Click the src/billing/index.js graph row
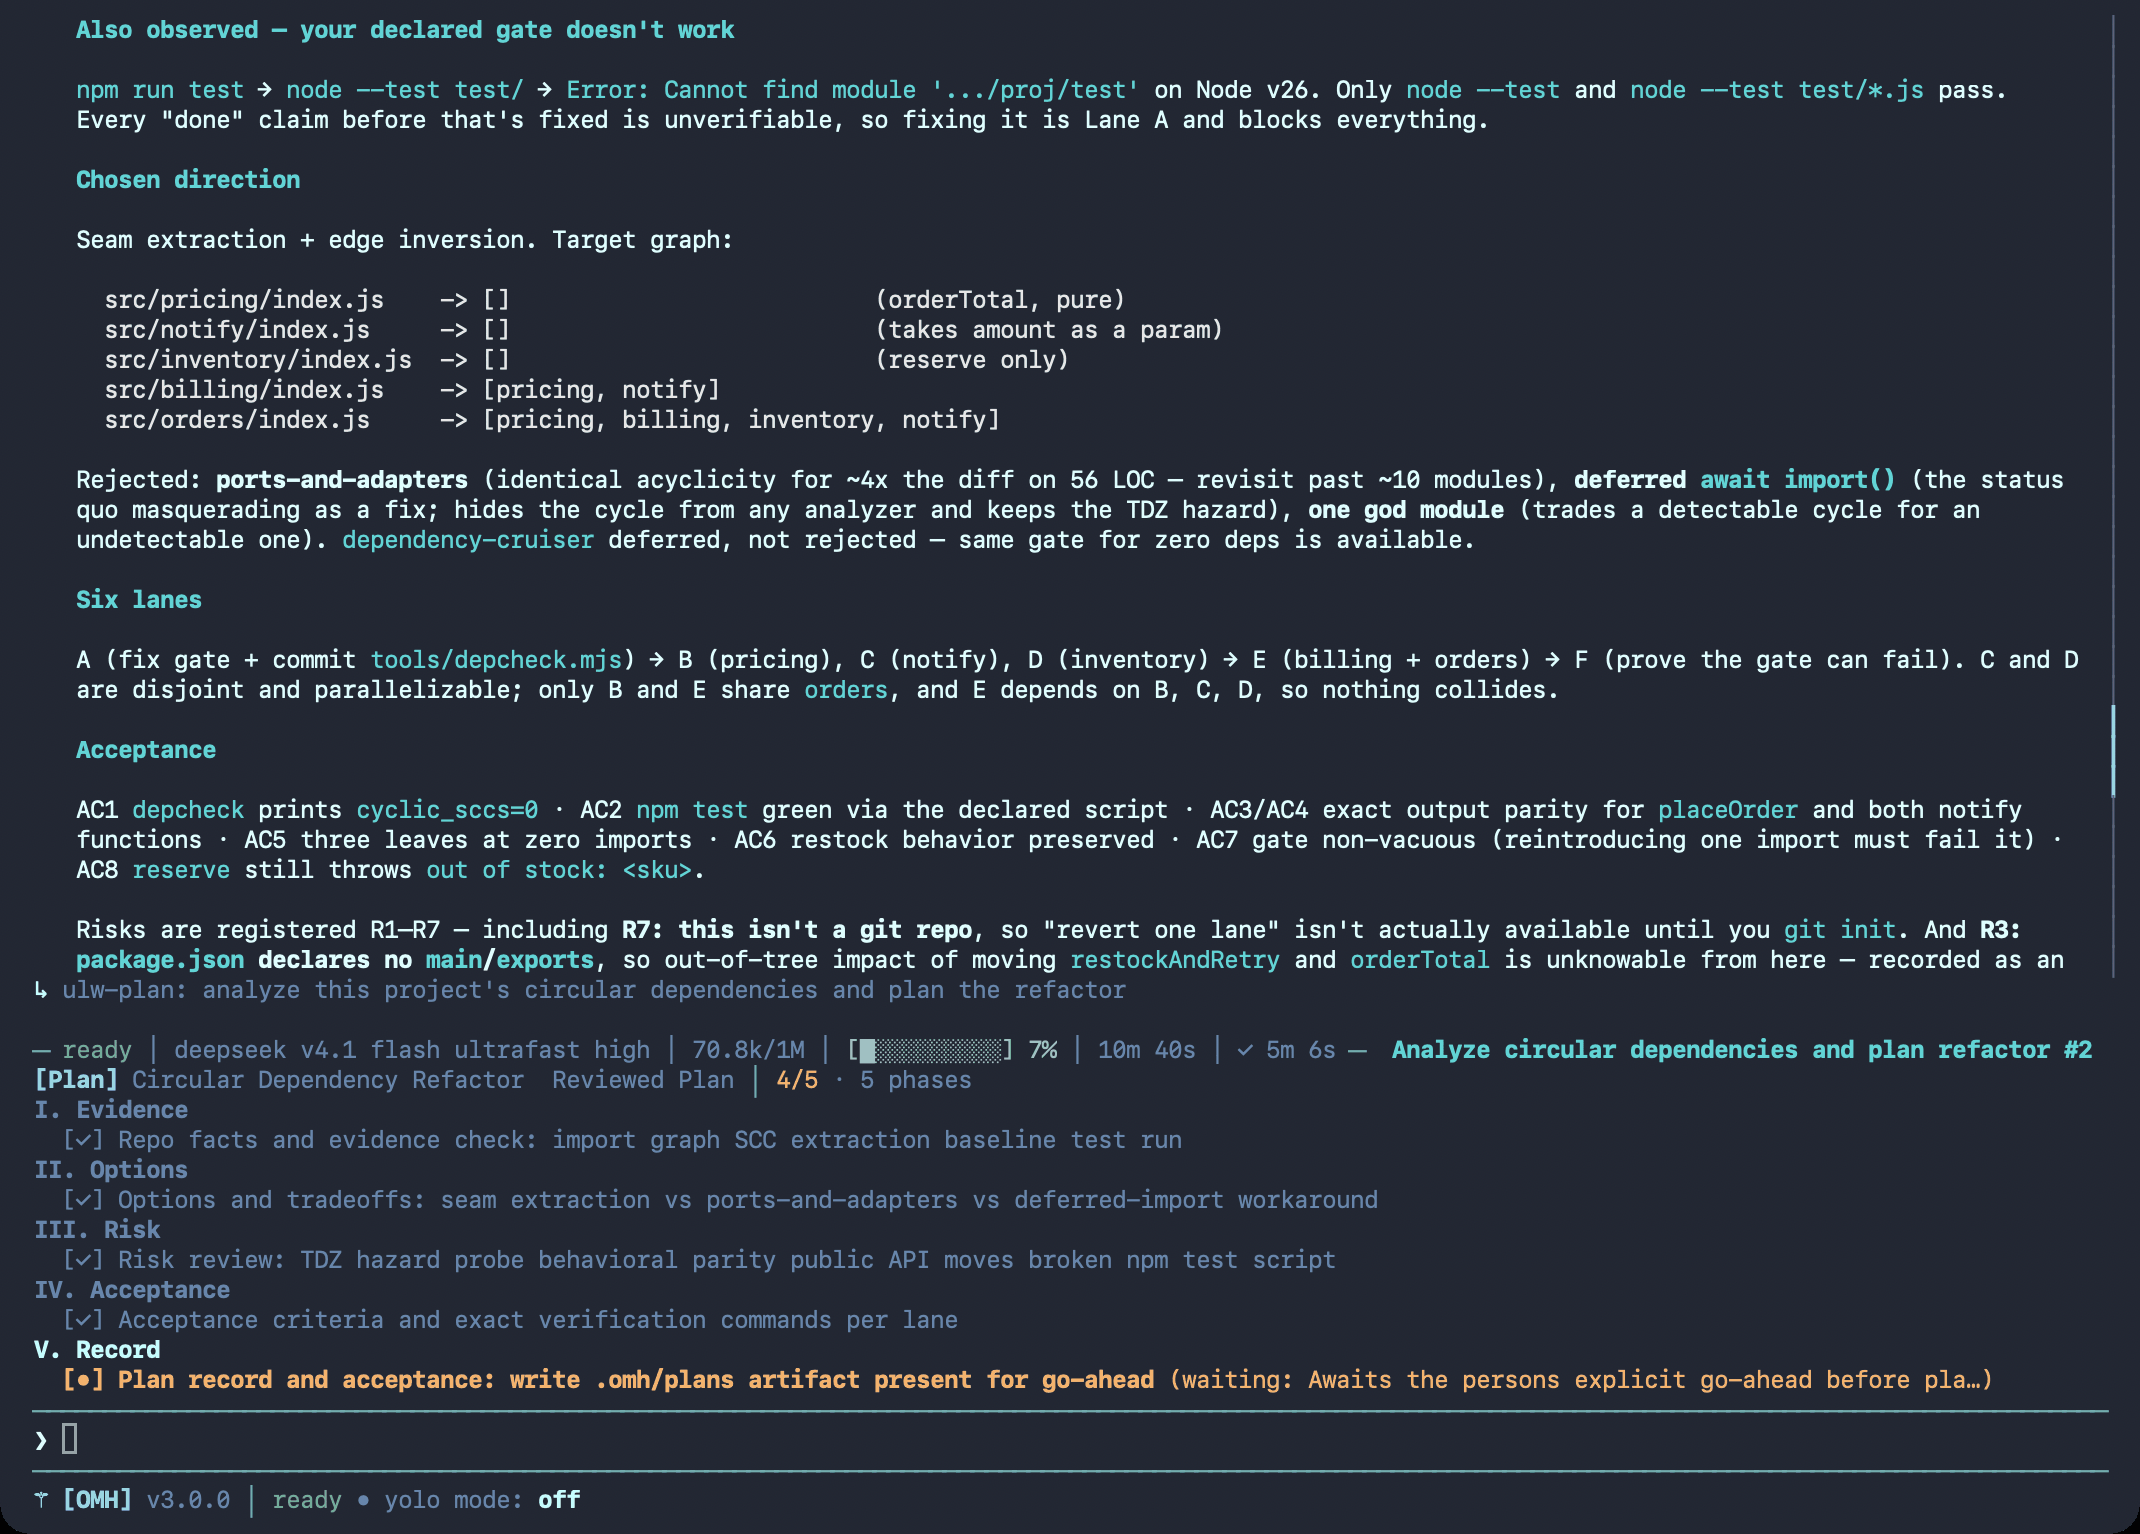The height and width of the screenshot is (1534, 2140). tap(412, 390)
